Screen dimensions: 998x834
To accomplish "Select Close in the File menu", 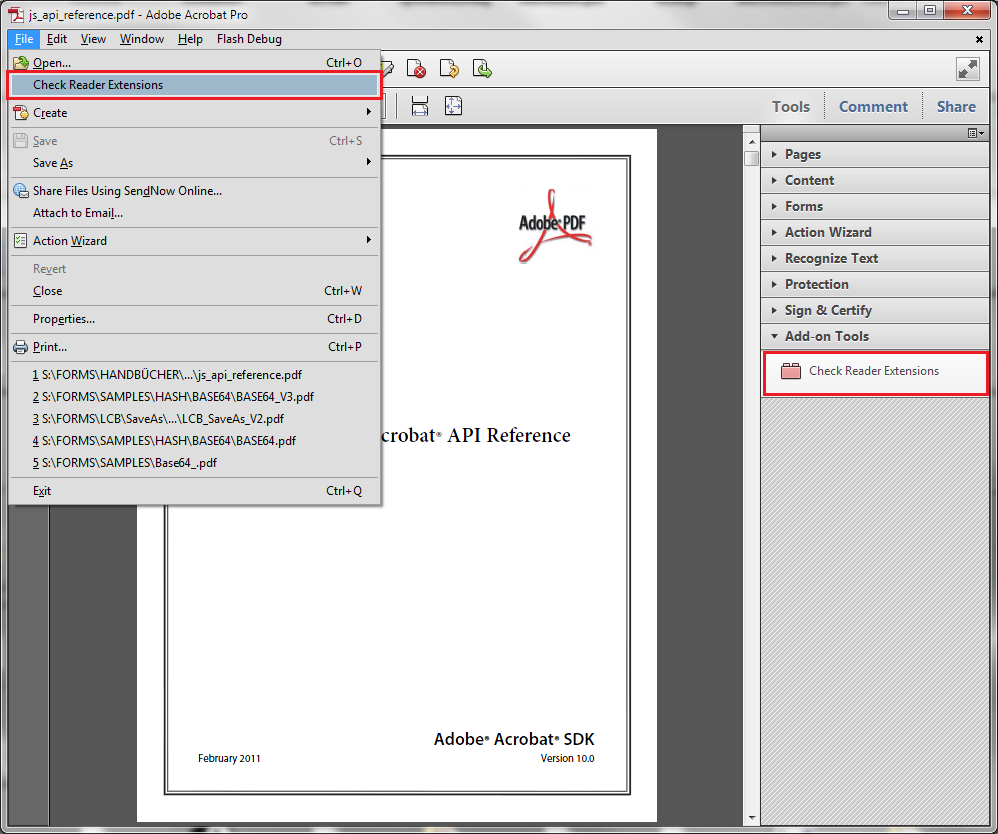I will click(x=195, y=291).
